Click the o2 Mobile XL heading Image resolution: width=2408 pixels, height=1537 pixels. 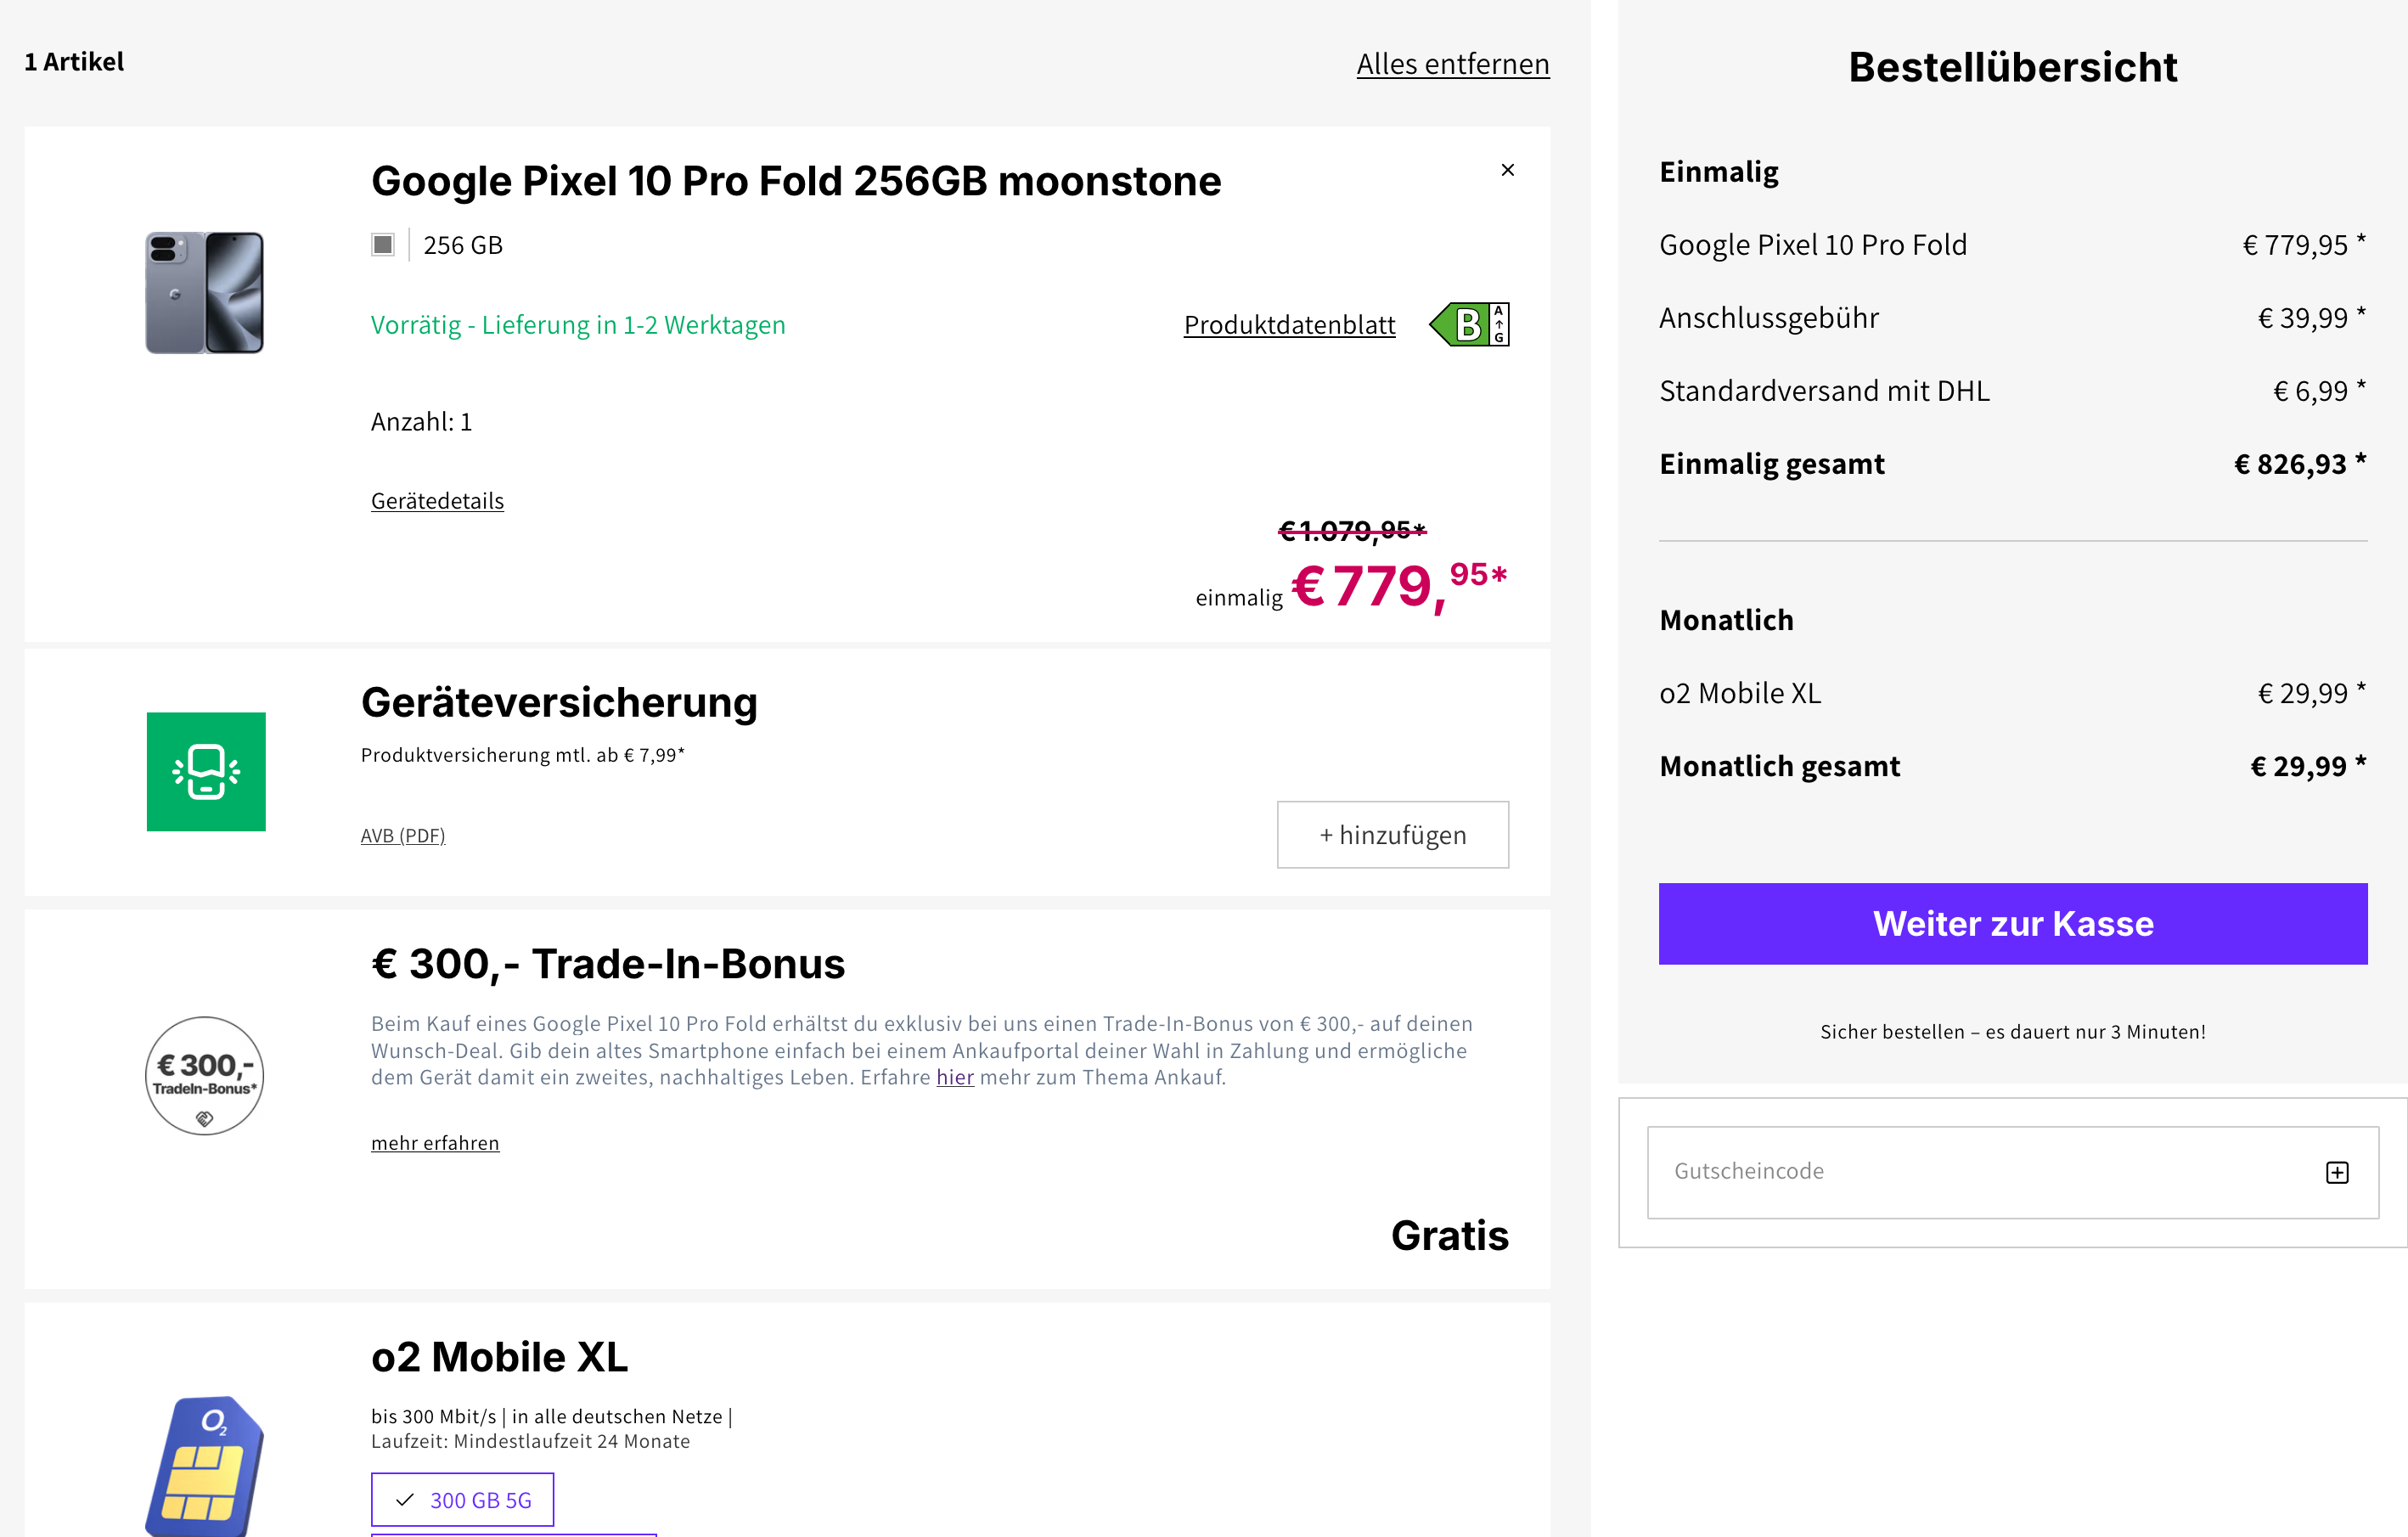(x=499, y=1357)
